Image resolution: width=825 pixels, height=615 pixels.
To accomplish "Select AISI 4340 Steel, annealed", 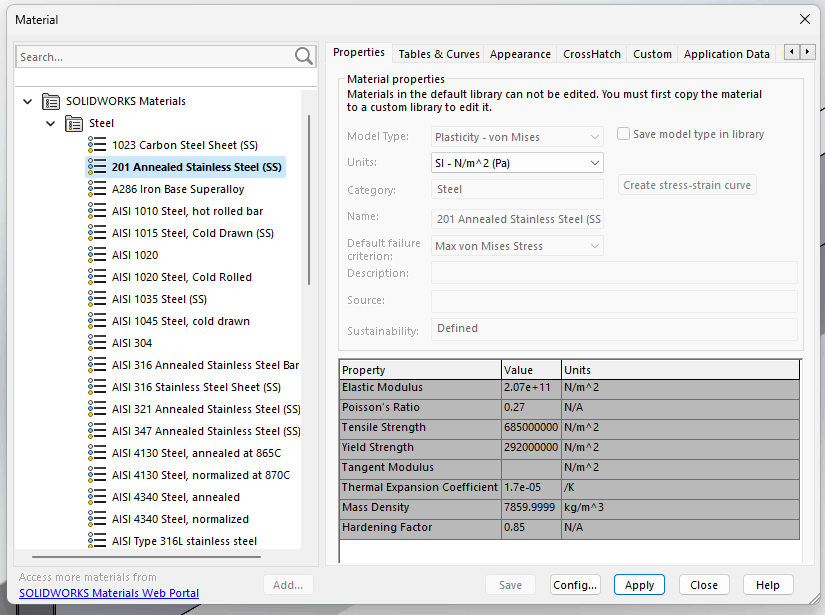I will tap(176, 497).
